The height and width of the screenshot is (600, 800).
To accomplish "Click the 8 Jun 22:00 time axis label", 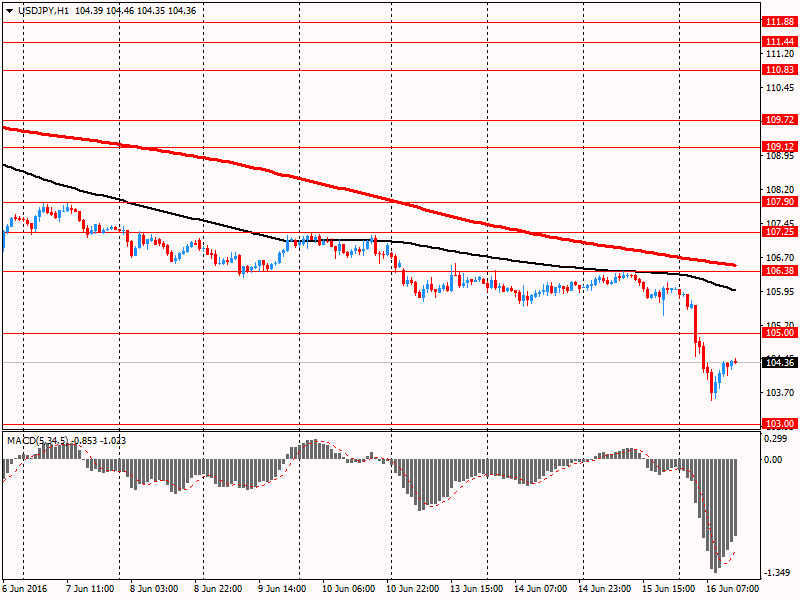I will tap(218, 589).
